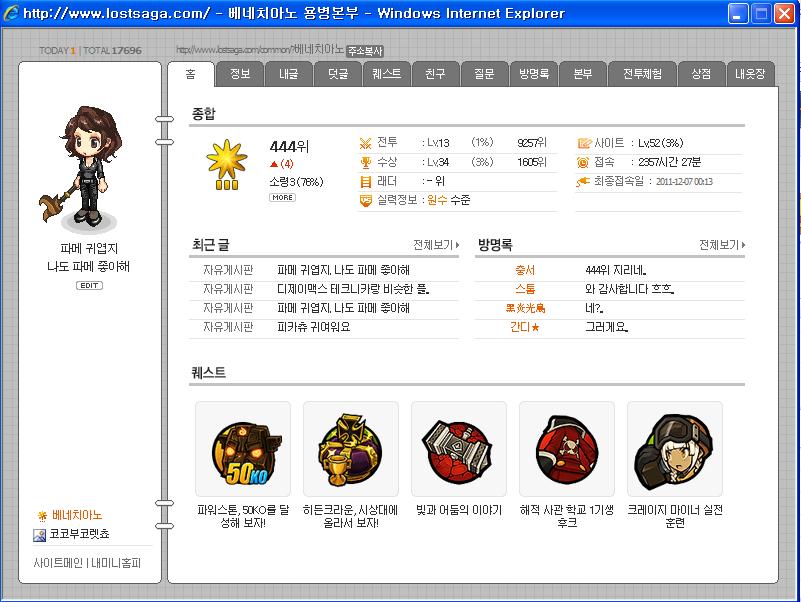The height and width of the screenshot is (602, 801).
Task: Open guestbook author 스톰 link
Action: click(x=525, y=289)
